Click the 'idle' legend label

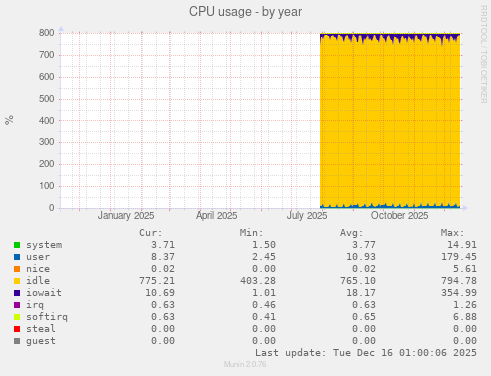[38, 281]
